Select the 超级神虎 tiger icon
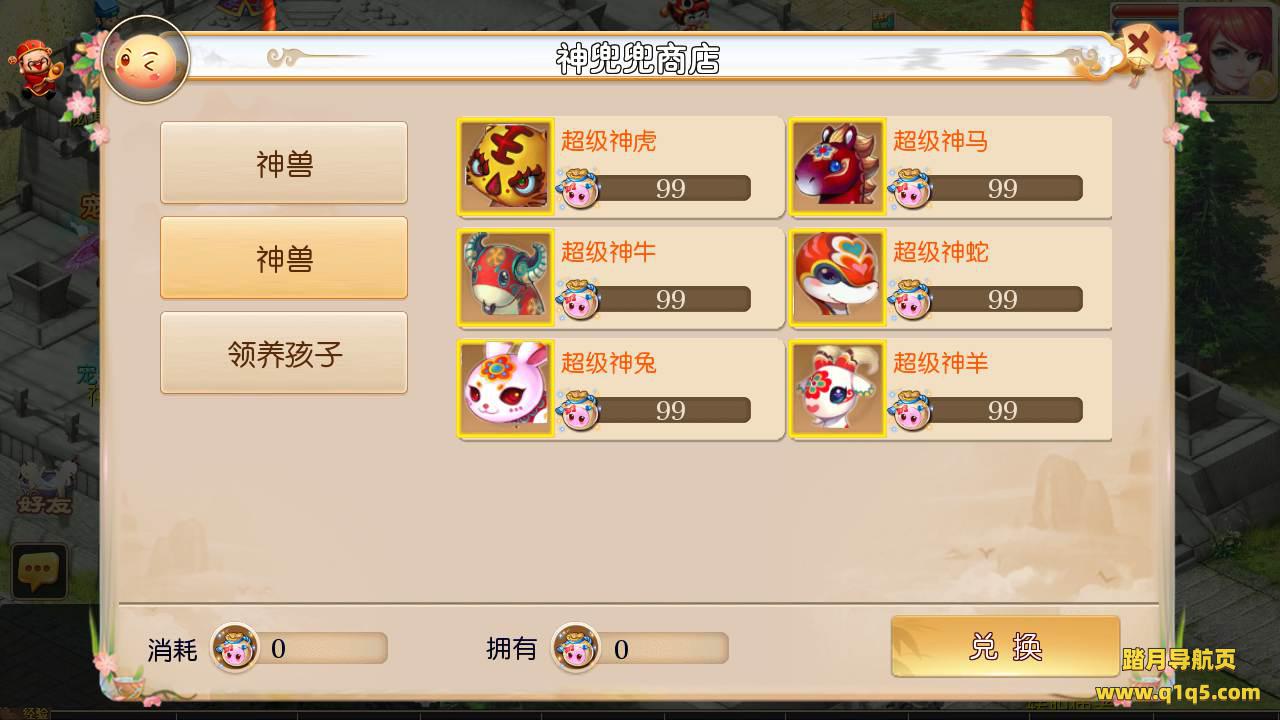 click(x=506, y=166)
